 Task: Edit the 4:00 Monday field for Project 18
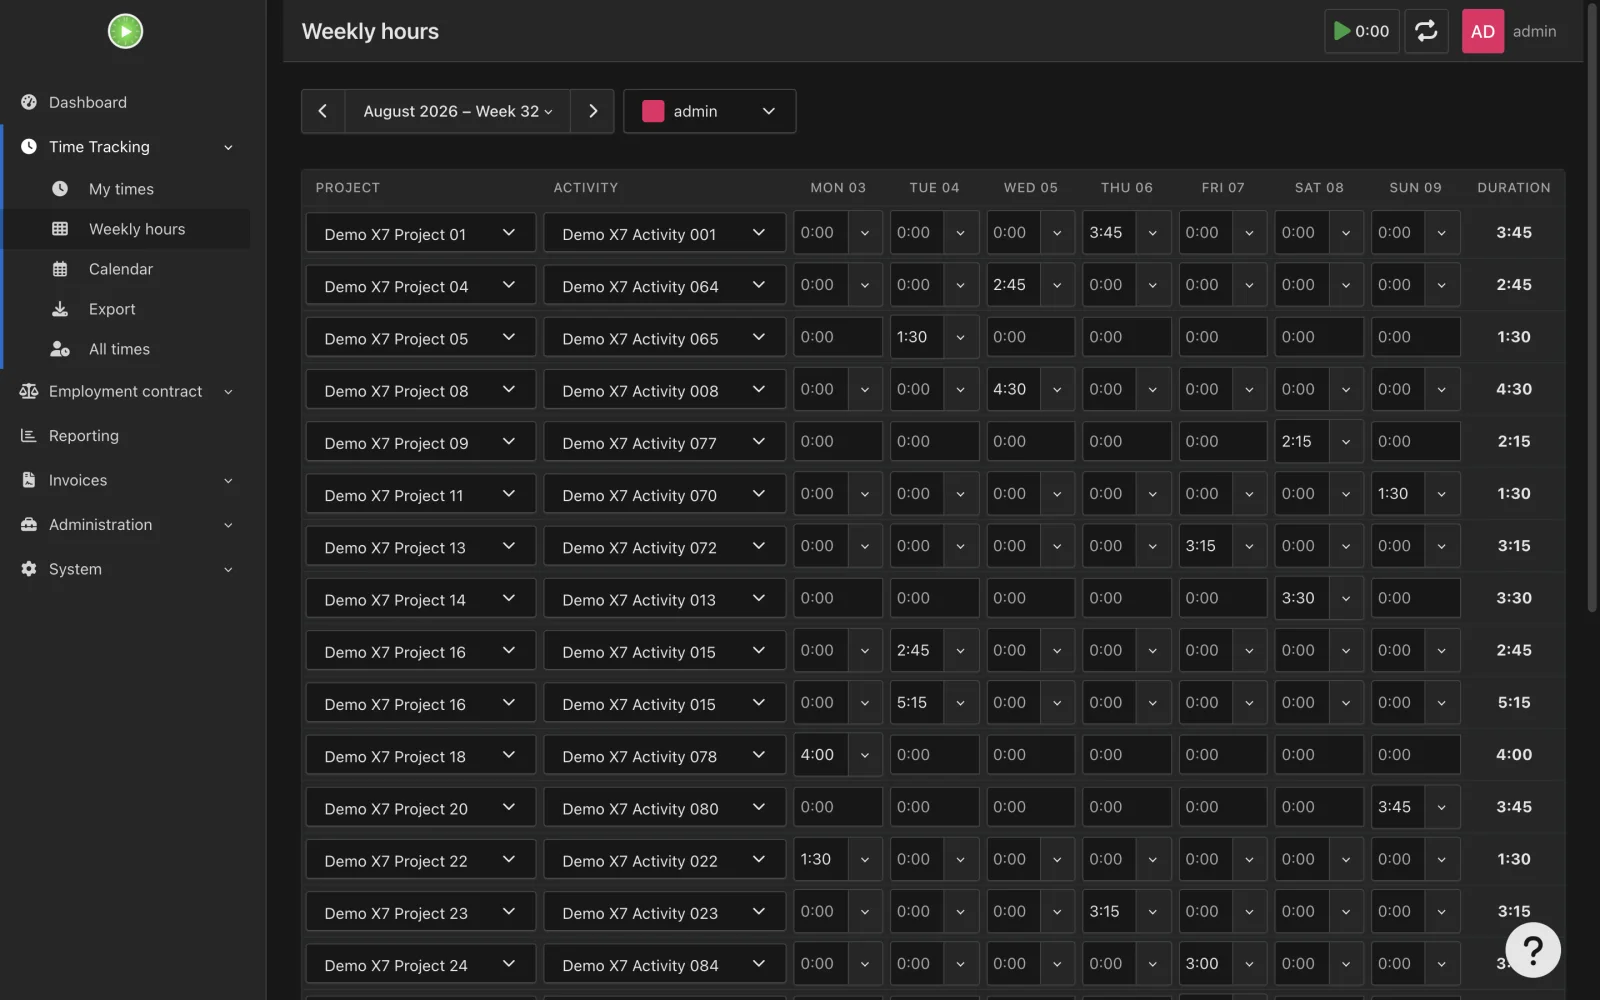click(x=820, y=755)
